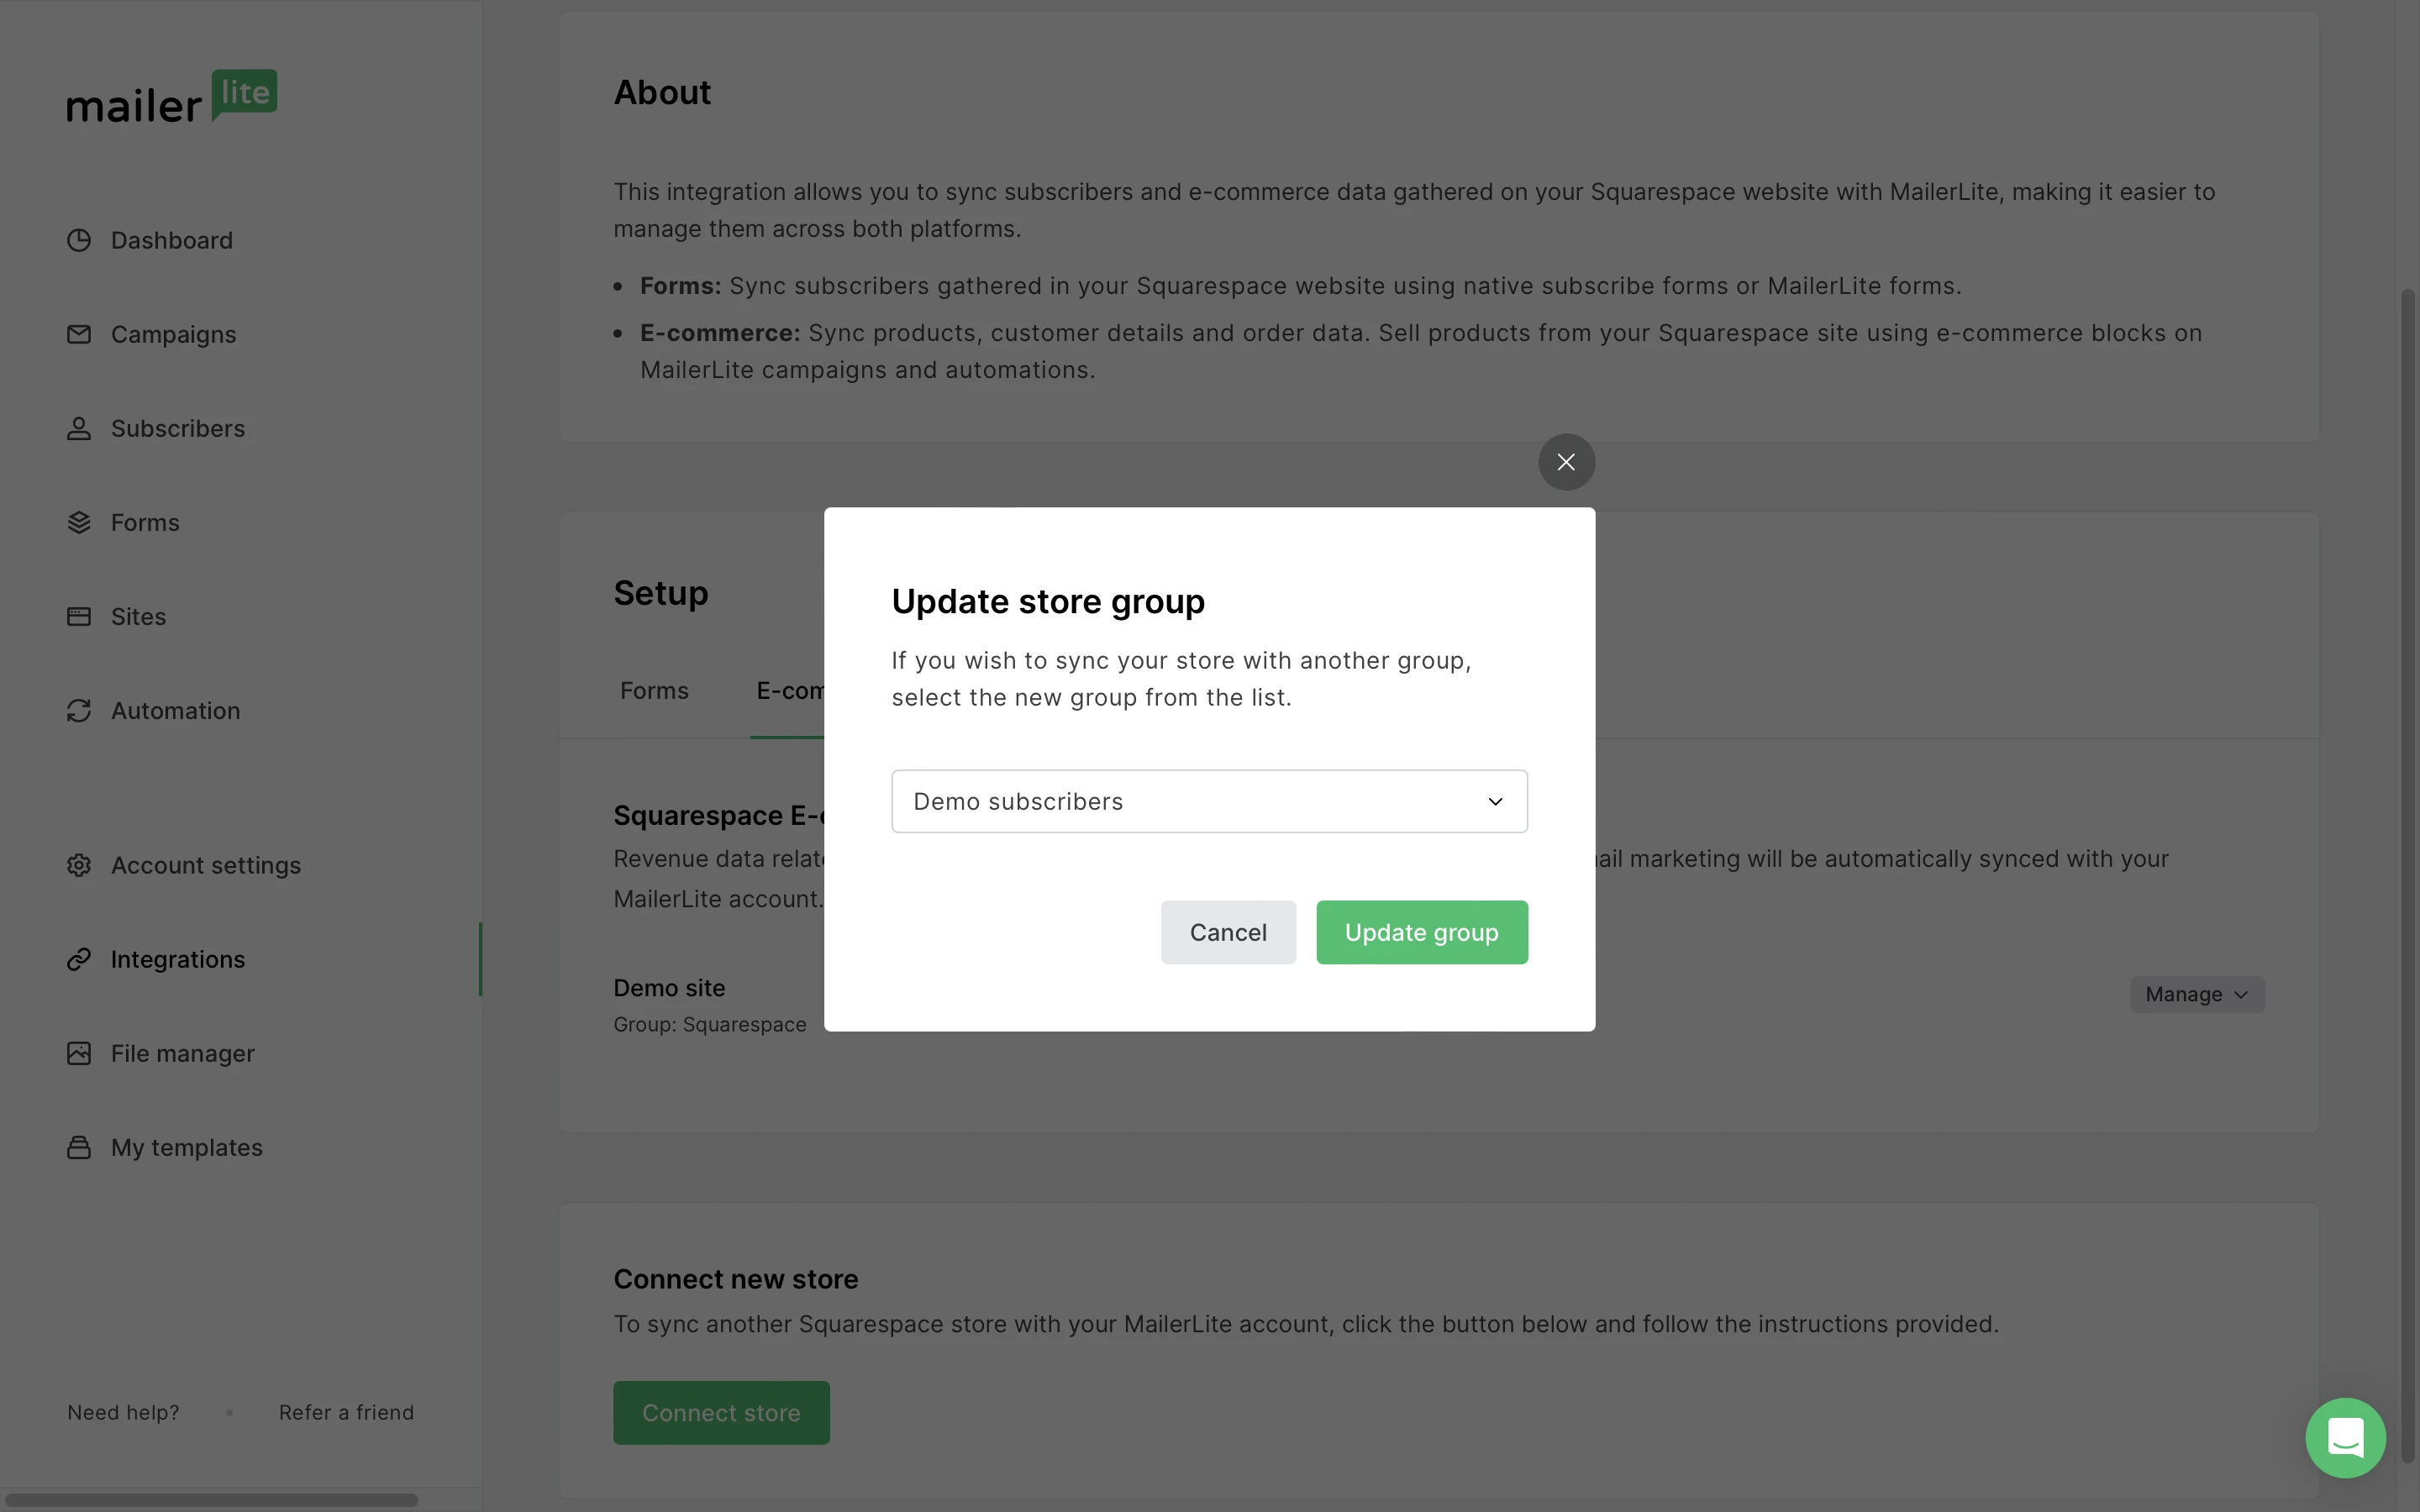Screen dimensions: 2420x1512
Task: Click the Forms layers icon in sidebar
Action: coord(79,523)
